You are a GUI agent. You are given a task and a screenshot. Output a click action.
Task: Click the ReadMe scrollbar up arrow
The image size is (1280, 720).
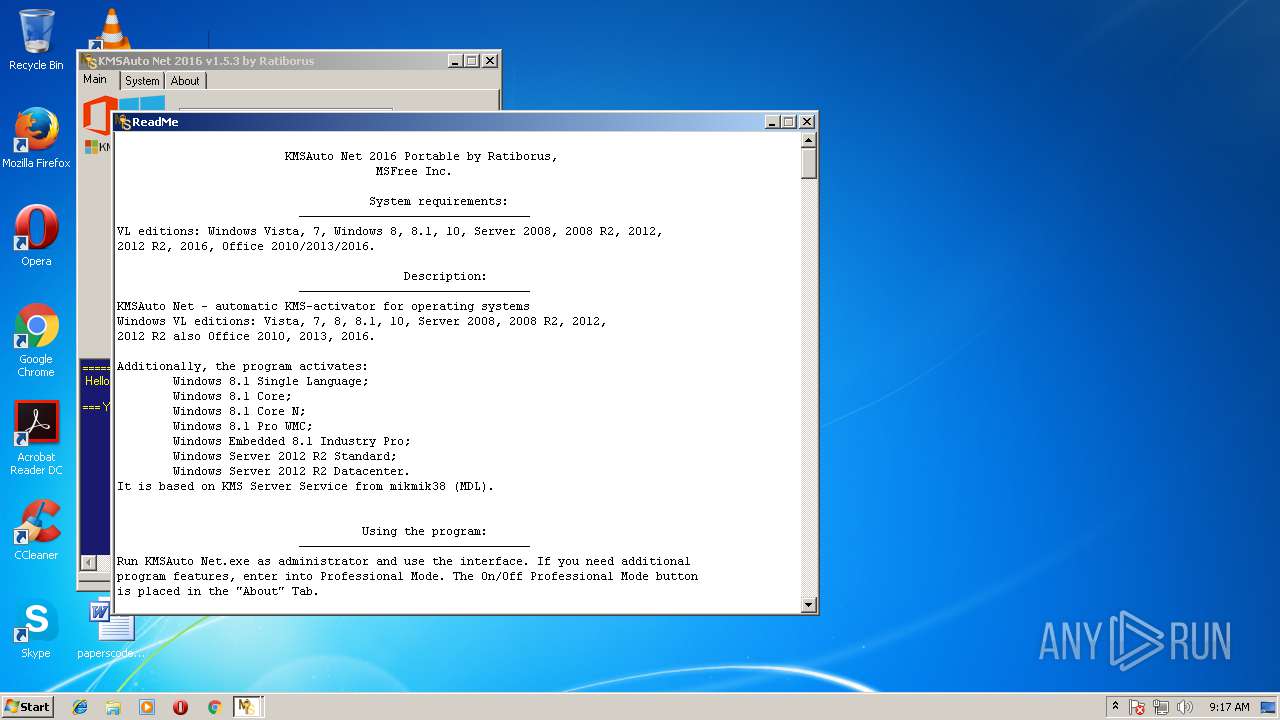tap(809, 141)
